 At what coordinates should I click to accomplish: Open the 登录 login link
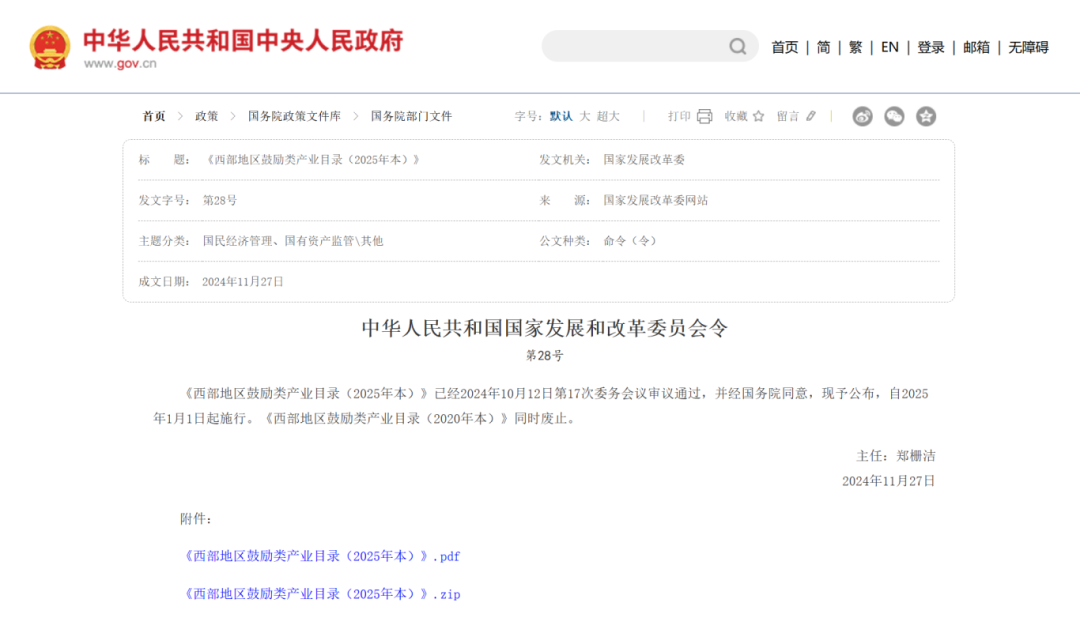coord(931,47)
